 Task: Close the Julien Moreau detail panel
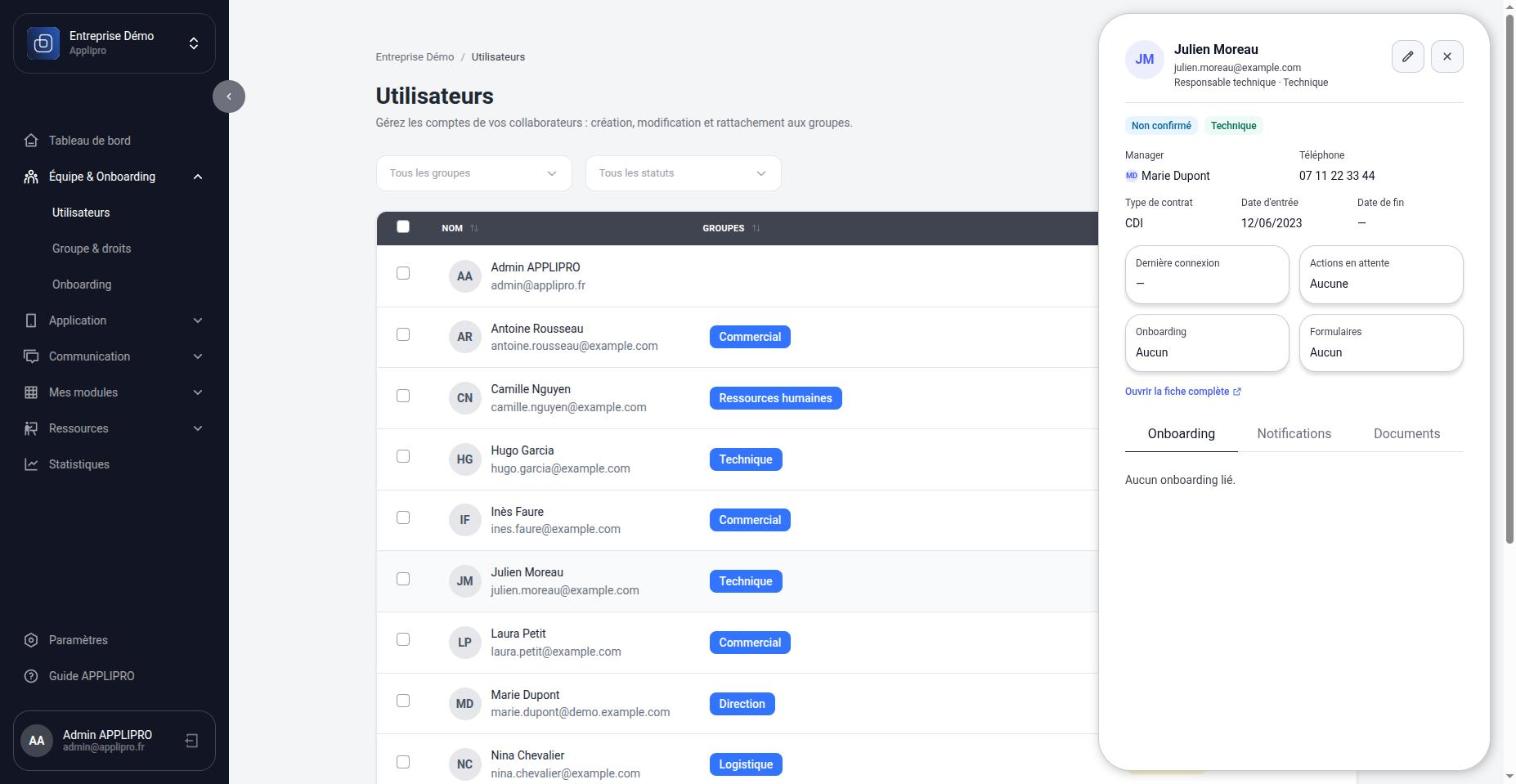[1447, 57]
